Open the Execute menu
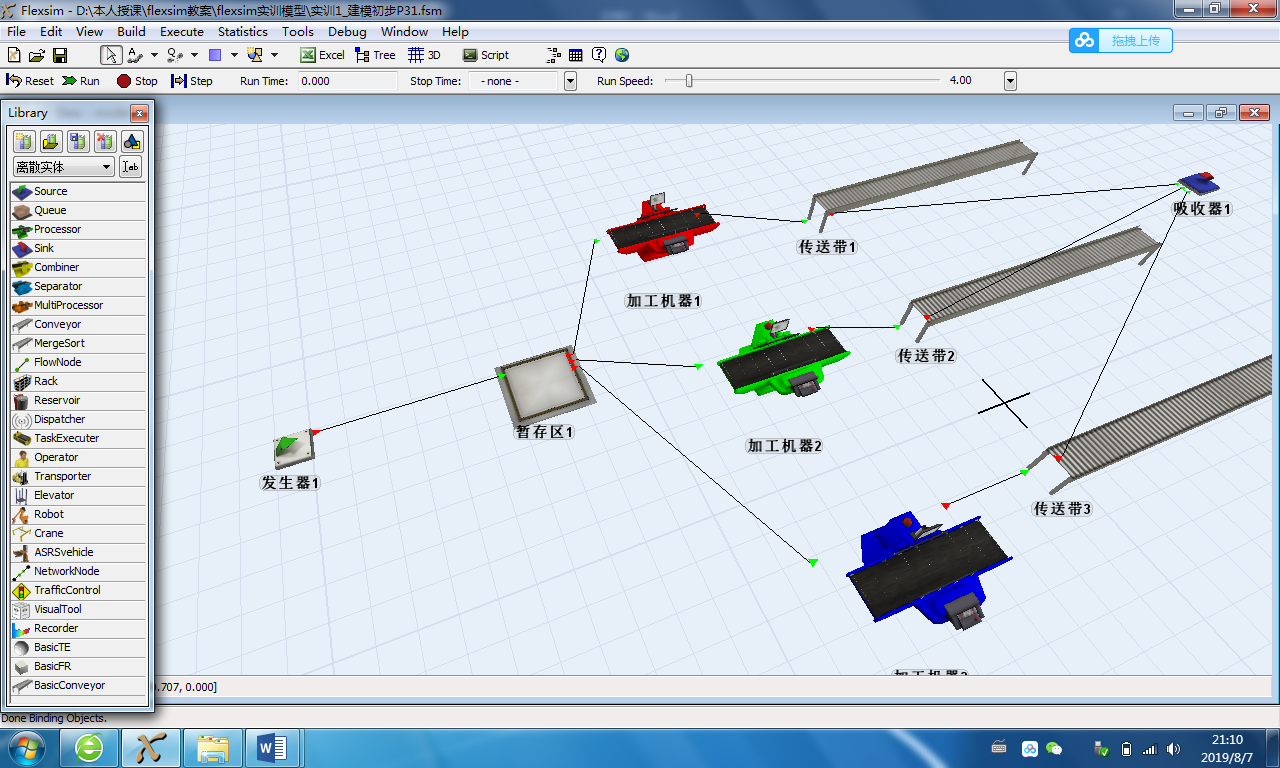This screenshot has height=768, width=1280. coord(182,31)
